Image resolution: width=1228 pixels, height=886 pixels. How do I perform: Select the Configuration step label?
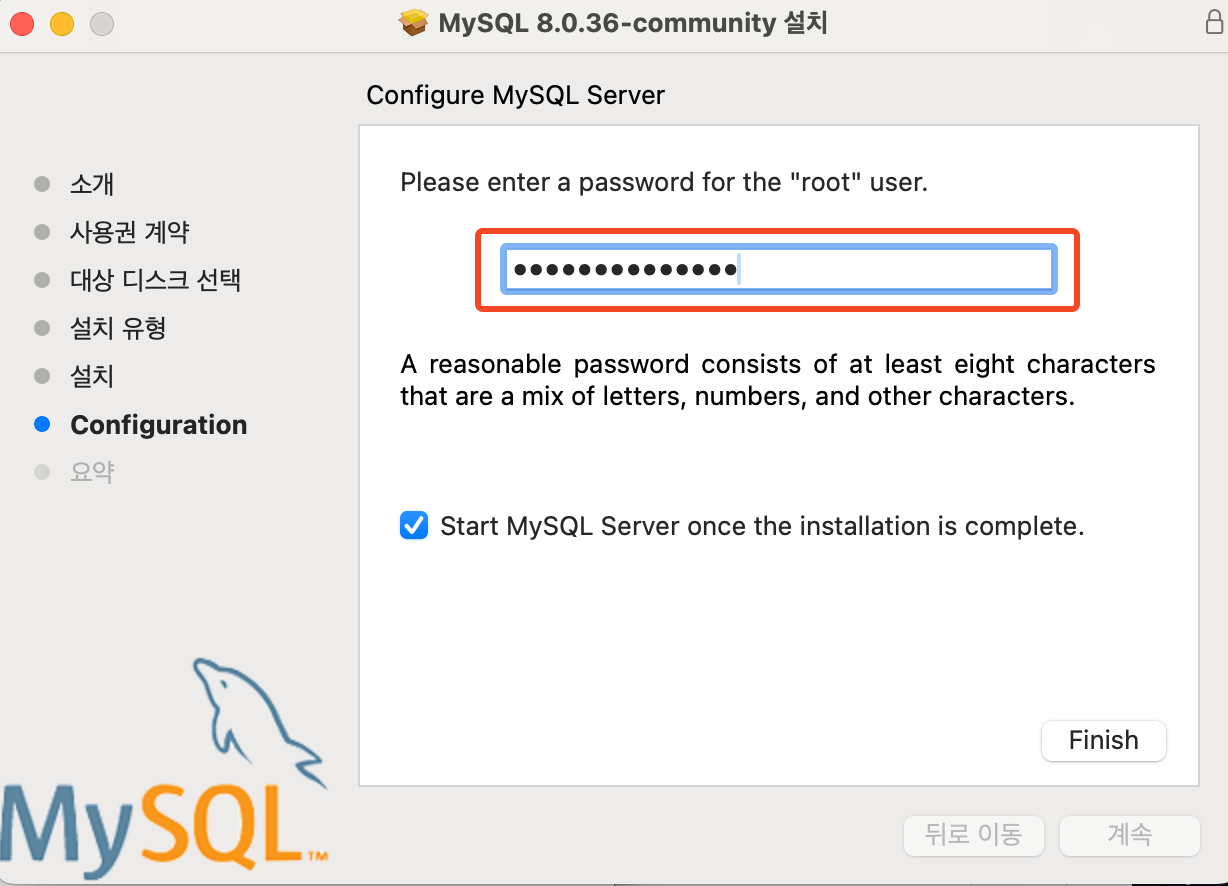[159, 425]
